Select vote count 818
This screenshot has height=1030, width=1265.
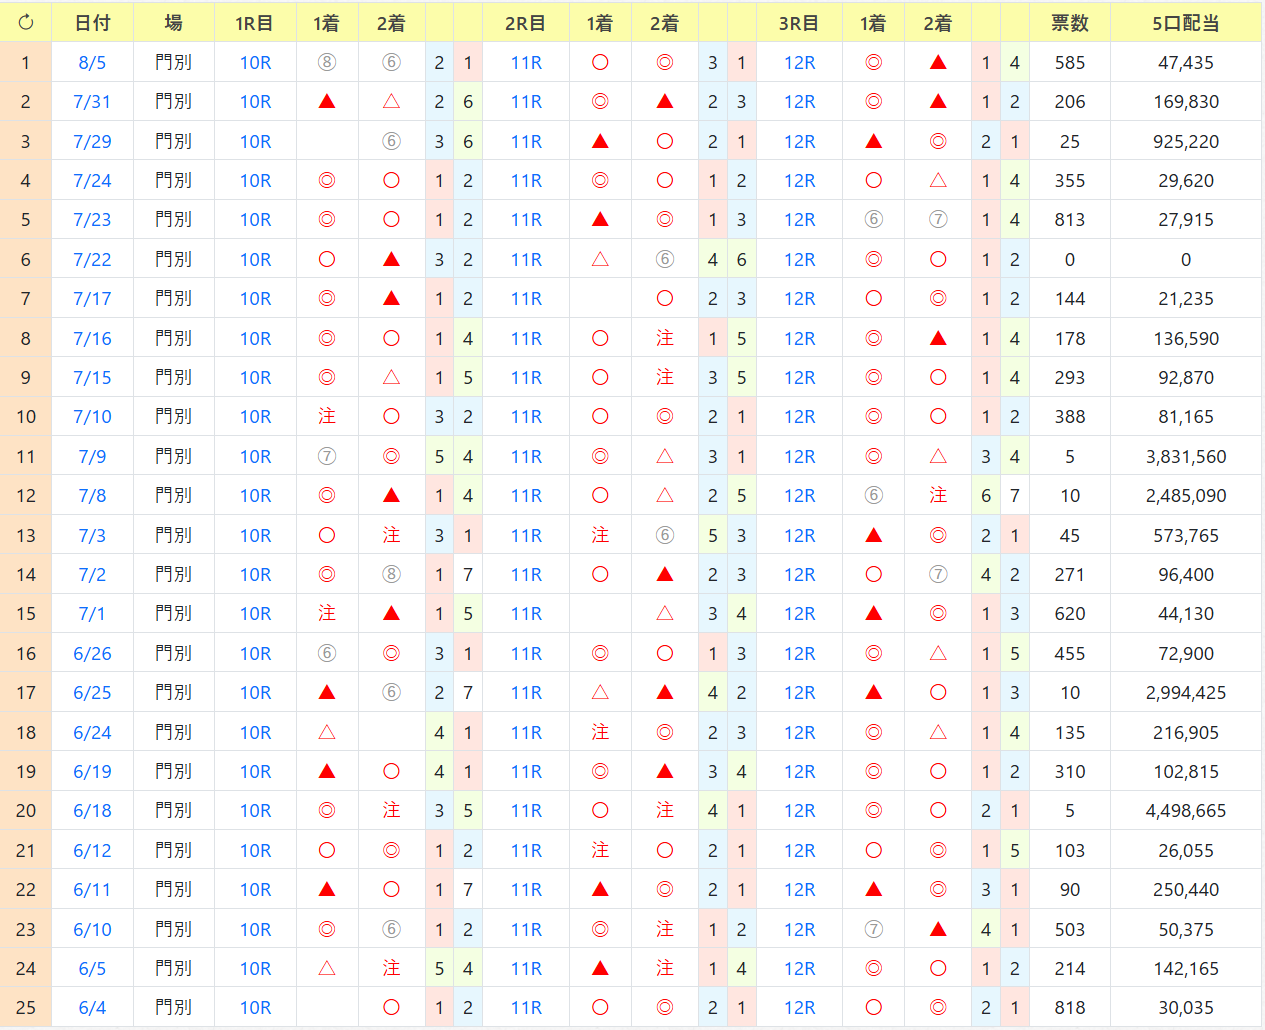[1070, 1008]
